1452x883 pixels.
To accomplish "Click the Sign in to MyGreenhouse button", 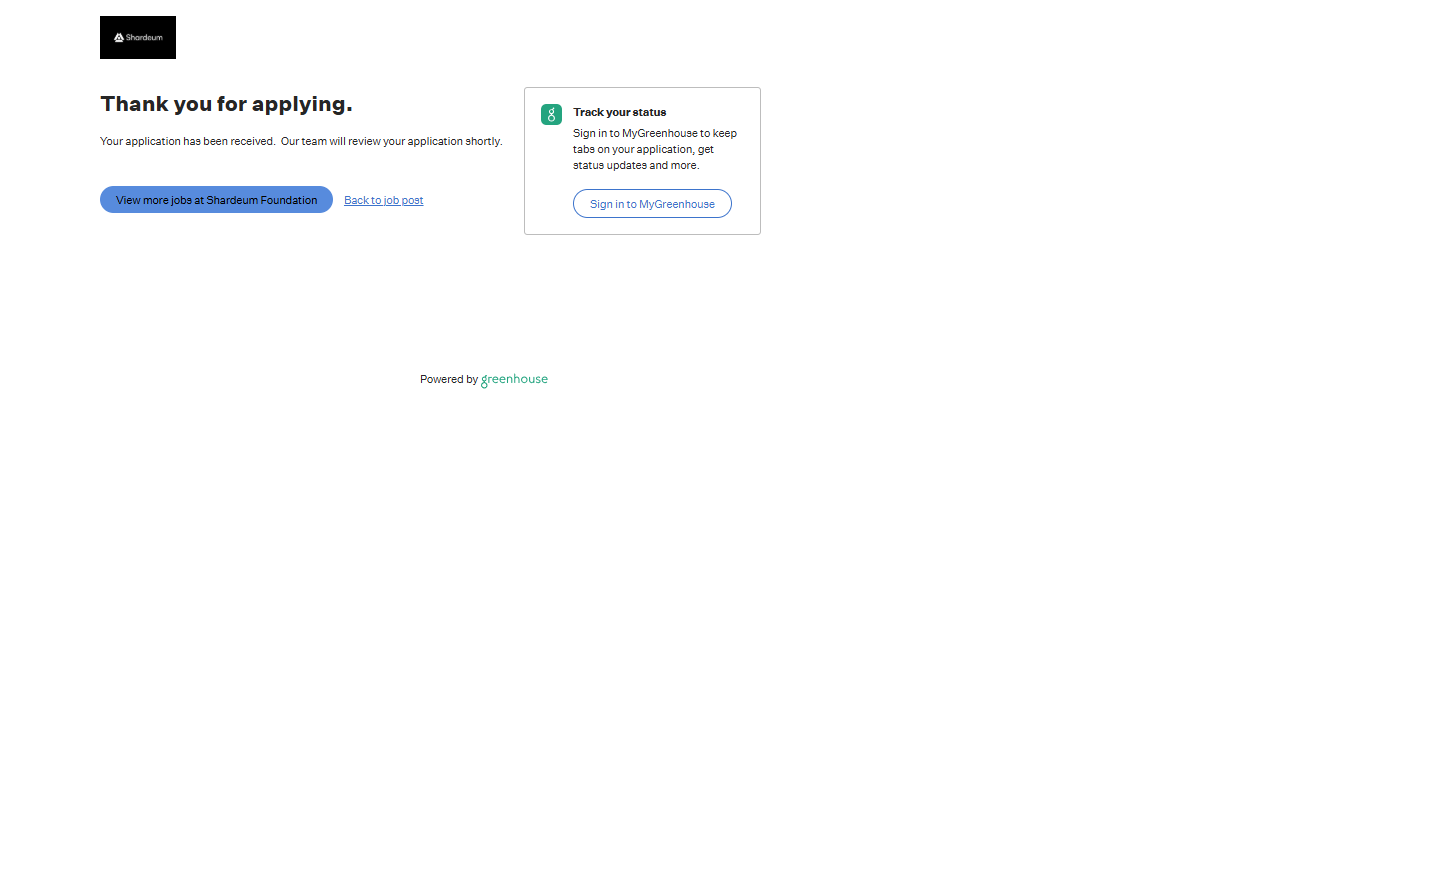I will 652,204.
